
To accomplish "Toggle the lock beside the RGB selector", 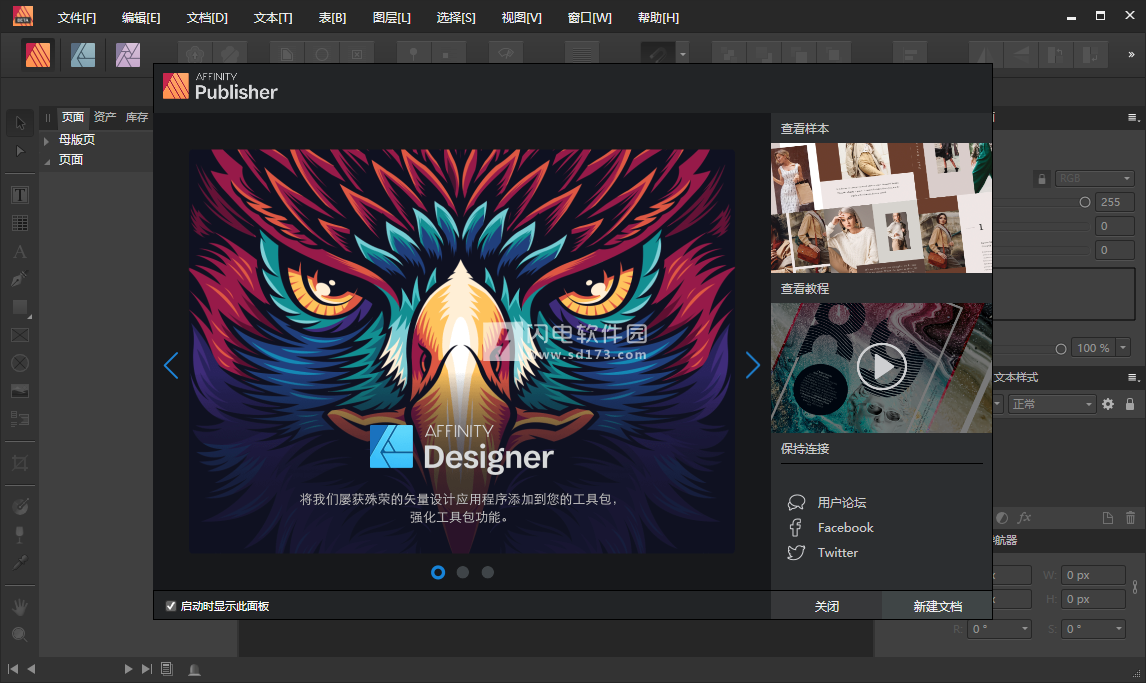I will (1042, 178).
